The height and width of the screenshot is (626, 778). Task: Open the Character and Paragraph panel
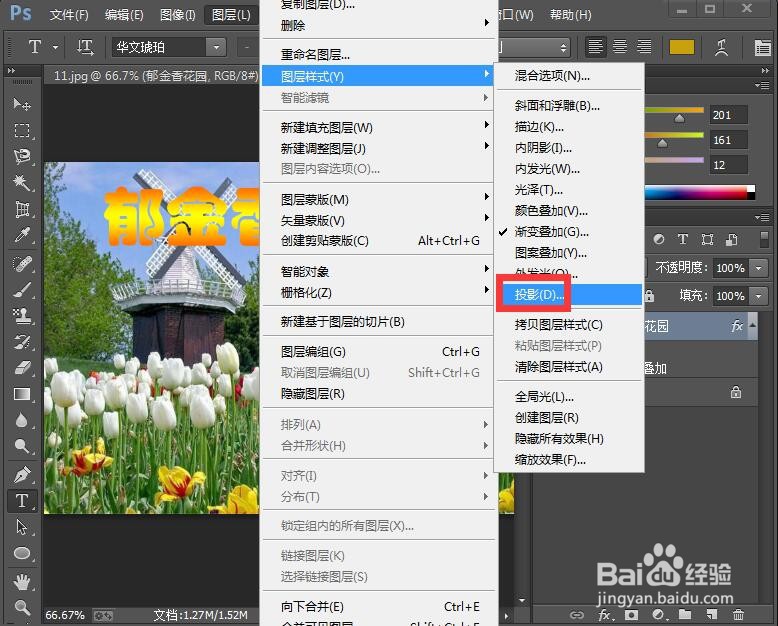point(762,48)
